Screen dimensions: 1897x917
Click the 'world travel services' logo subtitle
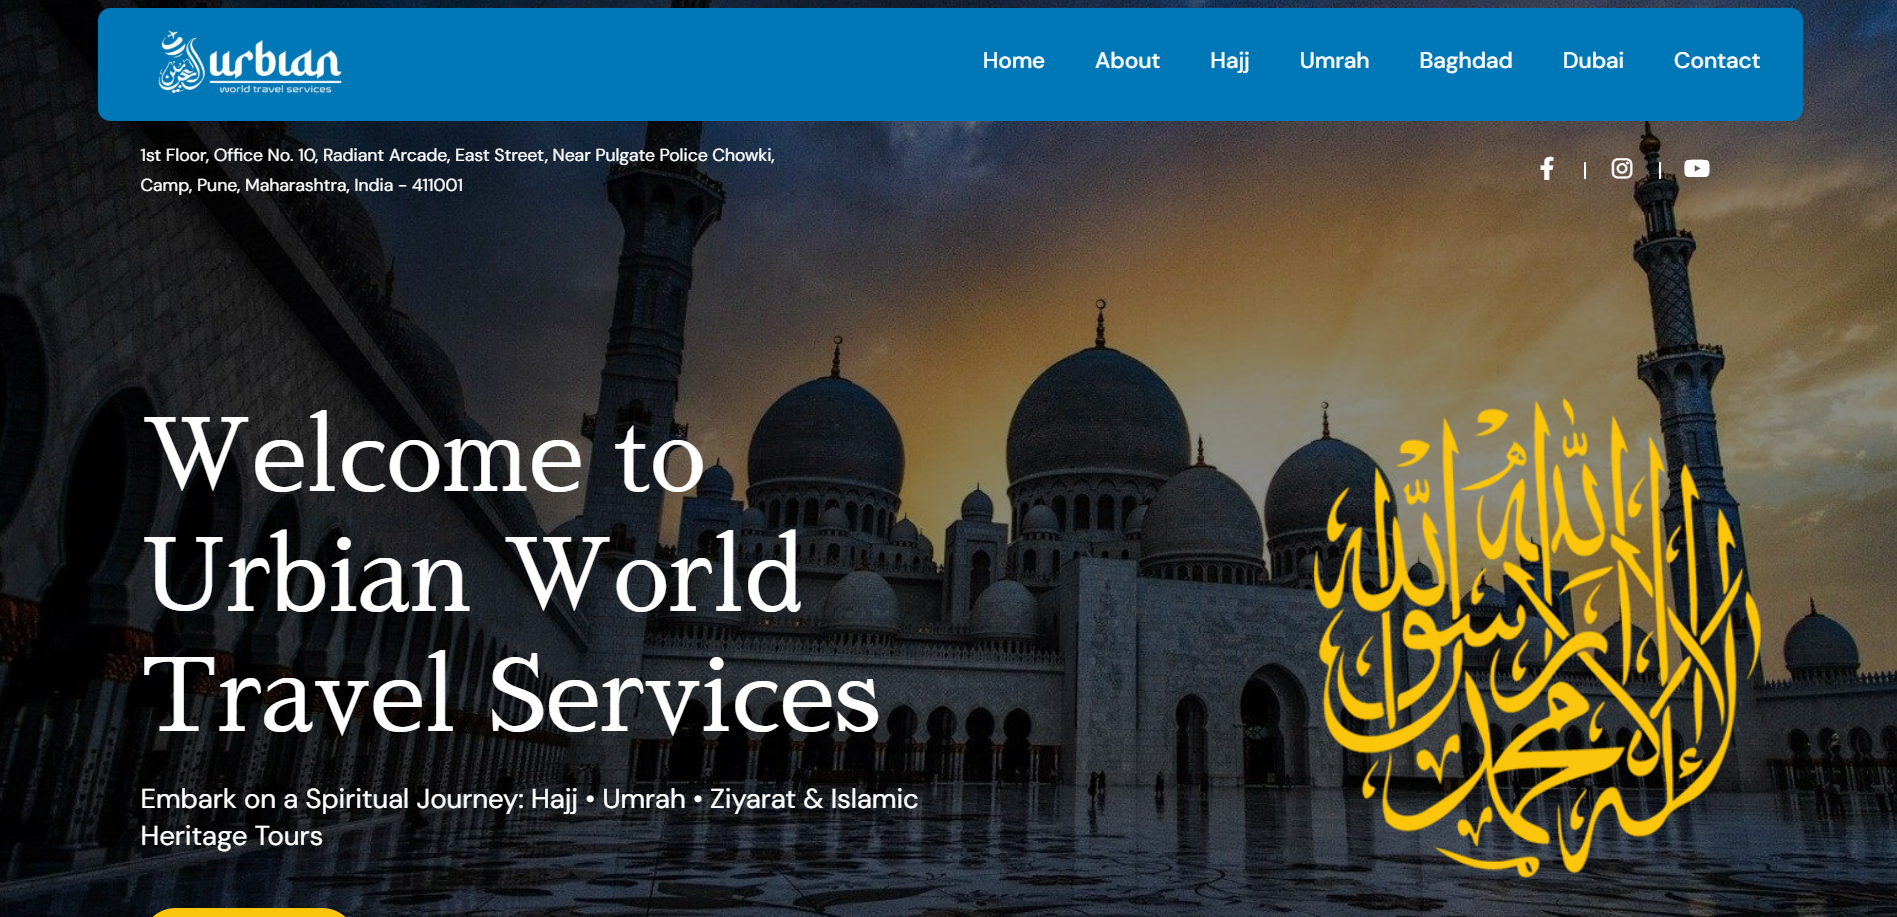[x=275, y=90]
